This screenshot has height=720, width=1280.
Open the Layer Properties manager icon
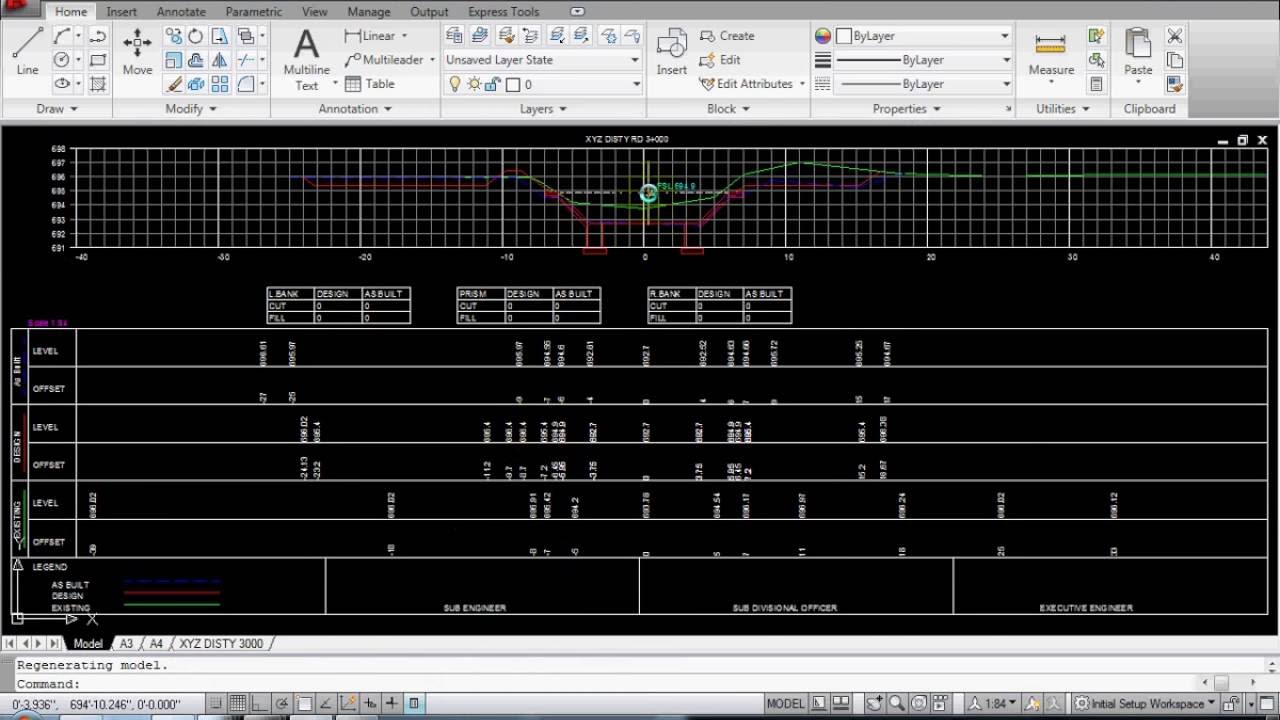[x=454, y=36]
